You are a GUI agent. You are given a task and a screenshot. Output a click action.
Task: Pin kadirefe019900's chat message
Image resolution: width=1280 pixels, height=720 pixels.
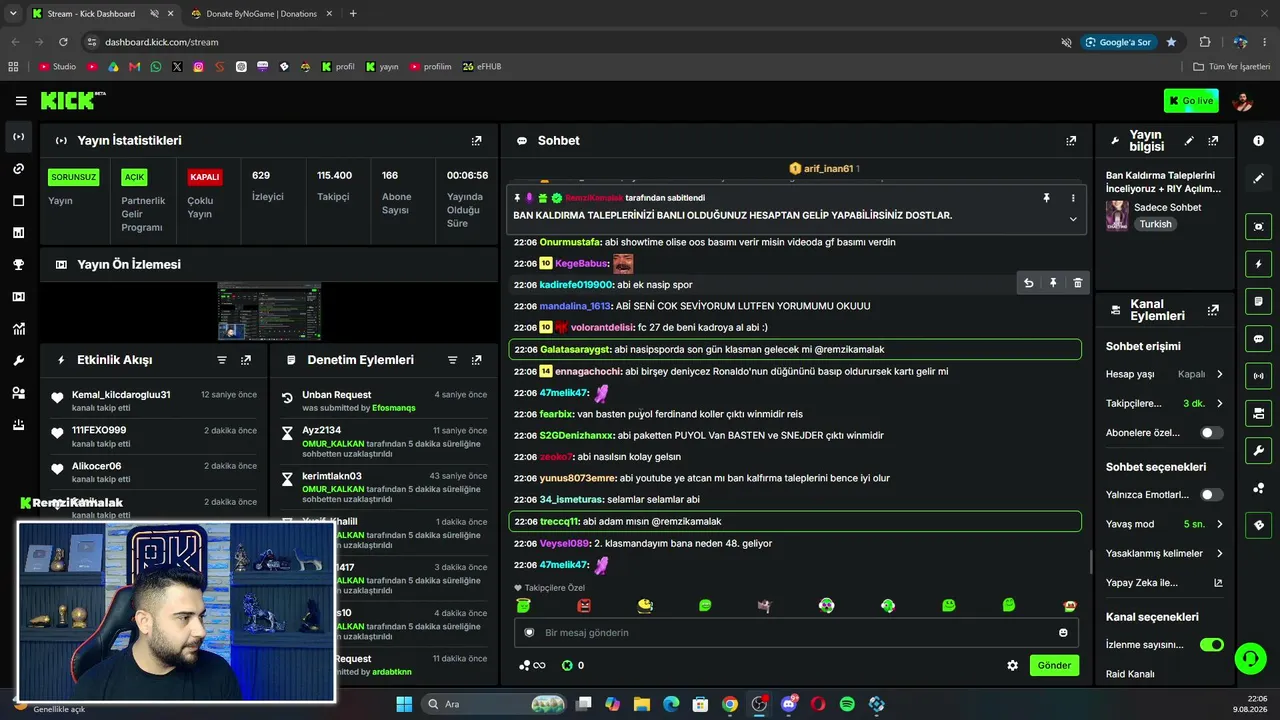coord(1053,284)
